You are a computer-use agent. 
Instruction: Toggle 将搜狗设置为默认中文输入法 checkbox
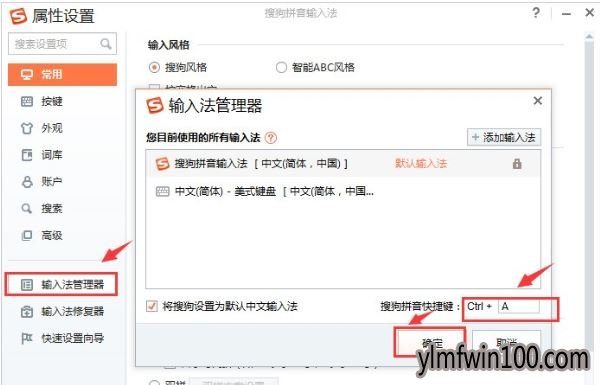click(x=152, y=306)
